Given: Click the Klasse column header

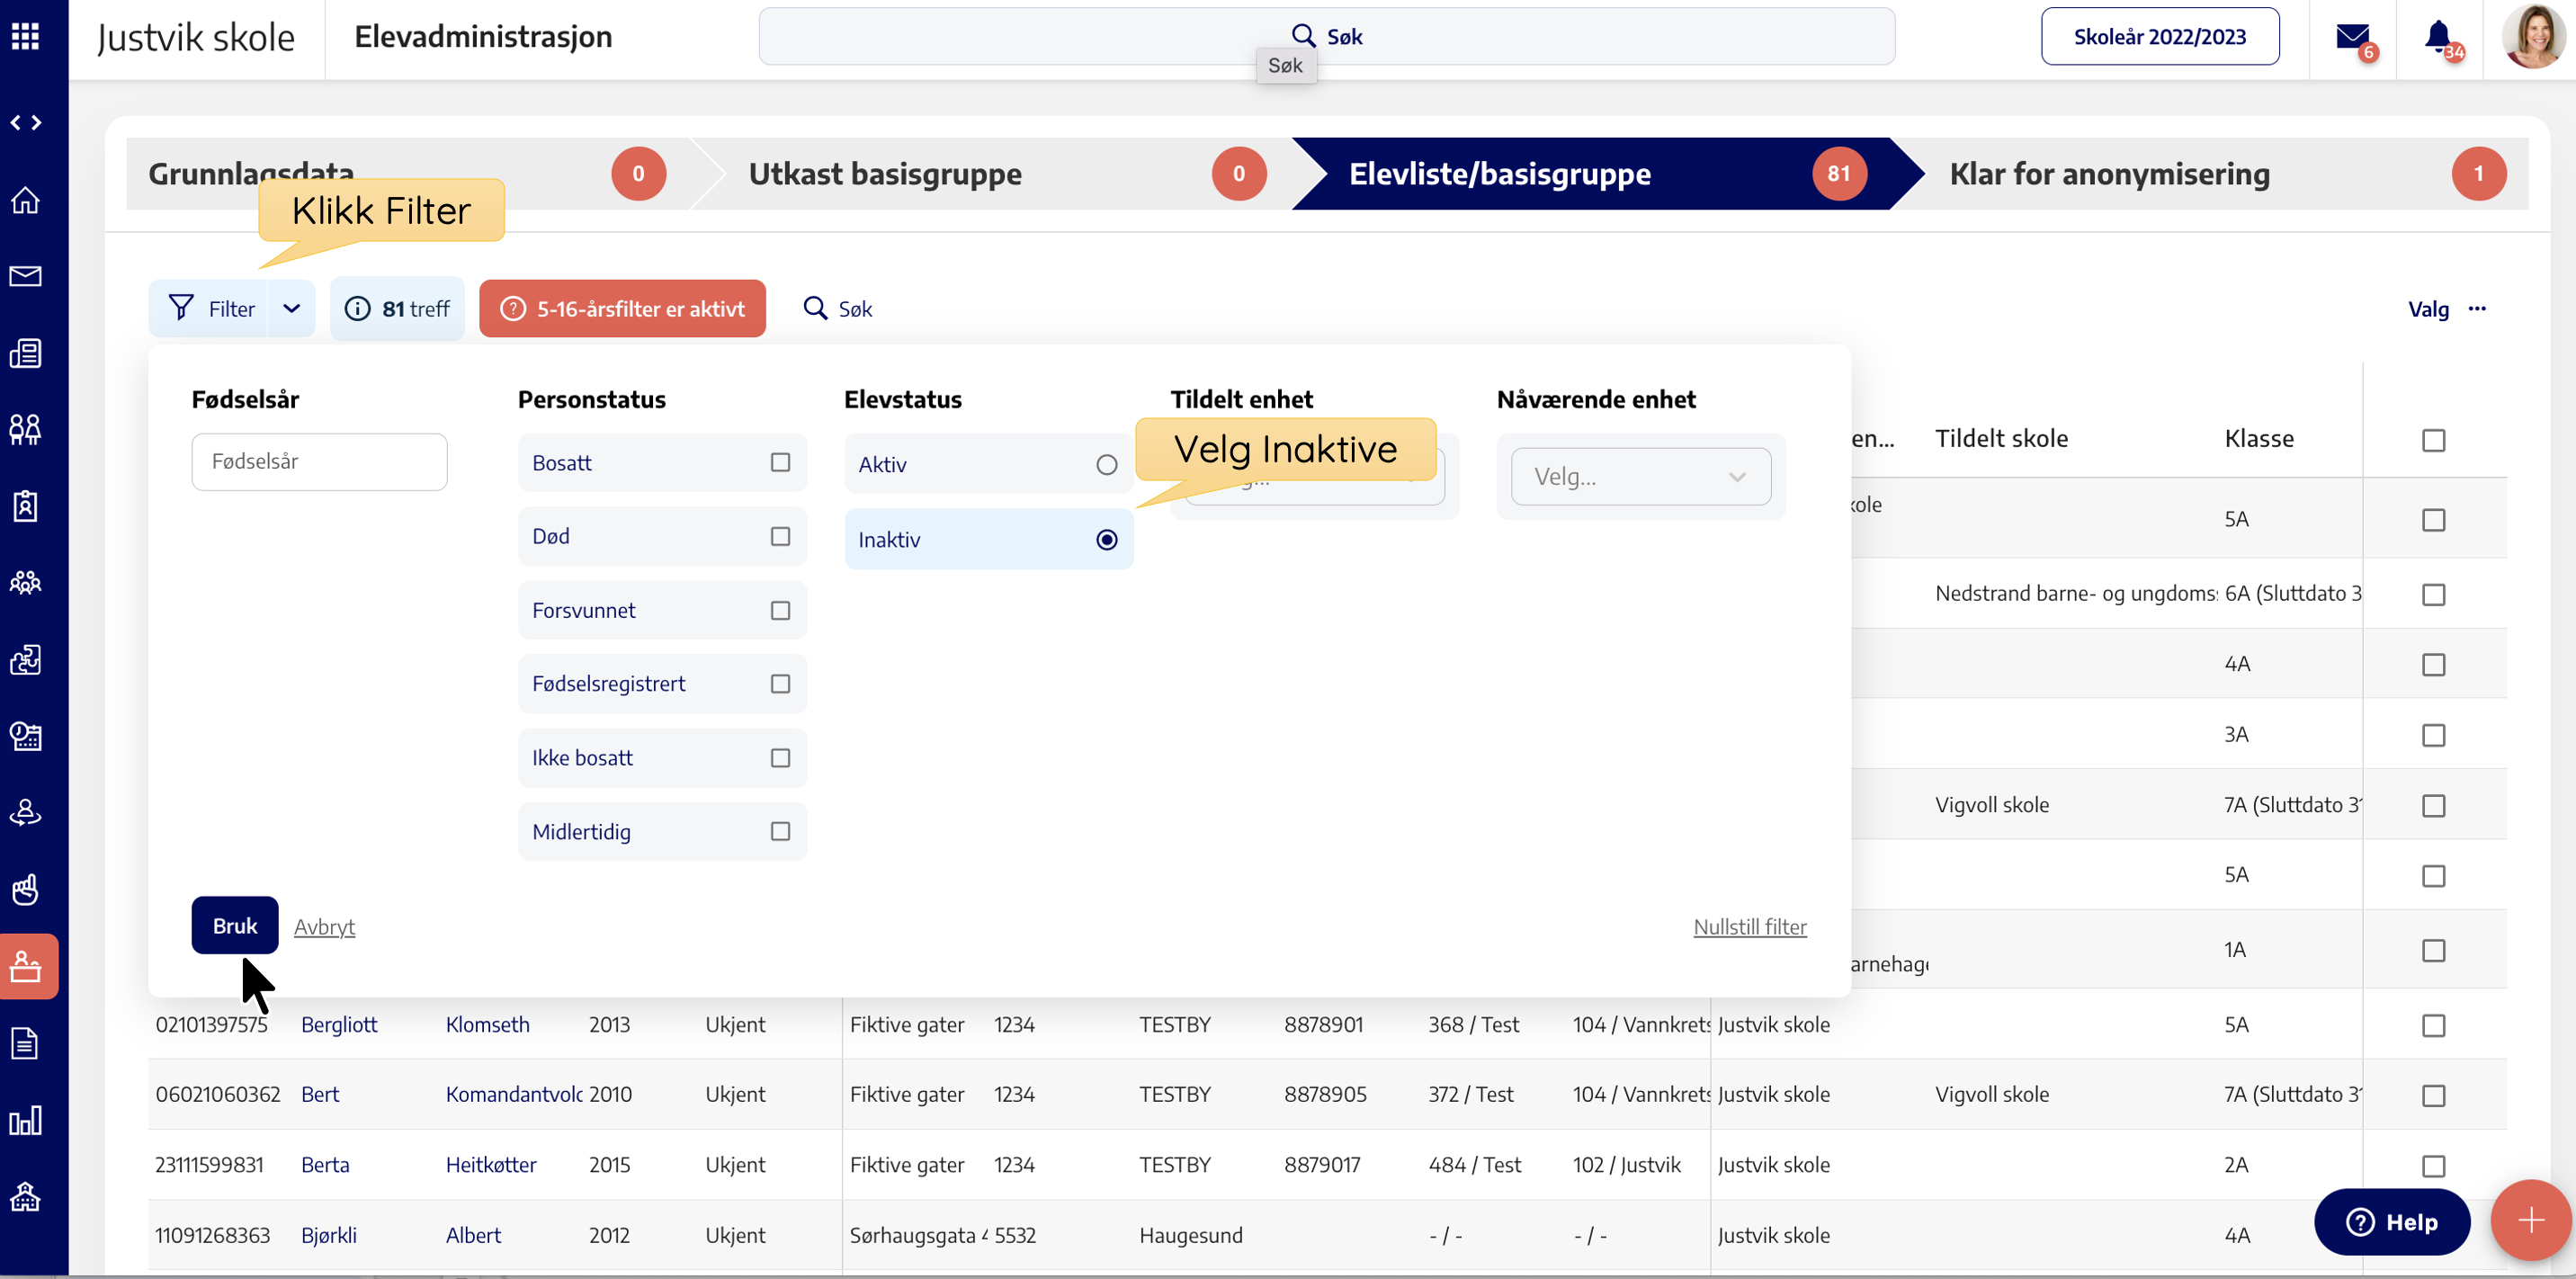Looking at the screenshot, I should 2259,438.
